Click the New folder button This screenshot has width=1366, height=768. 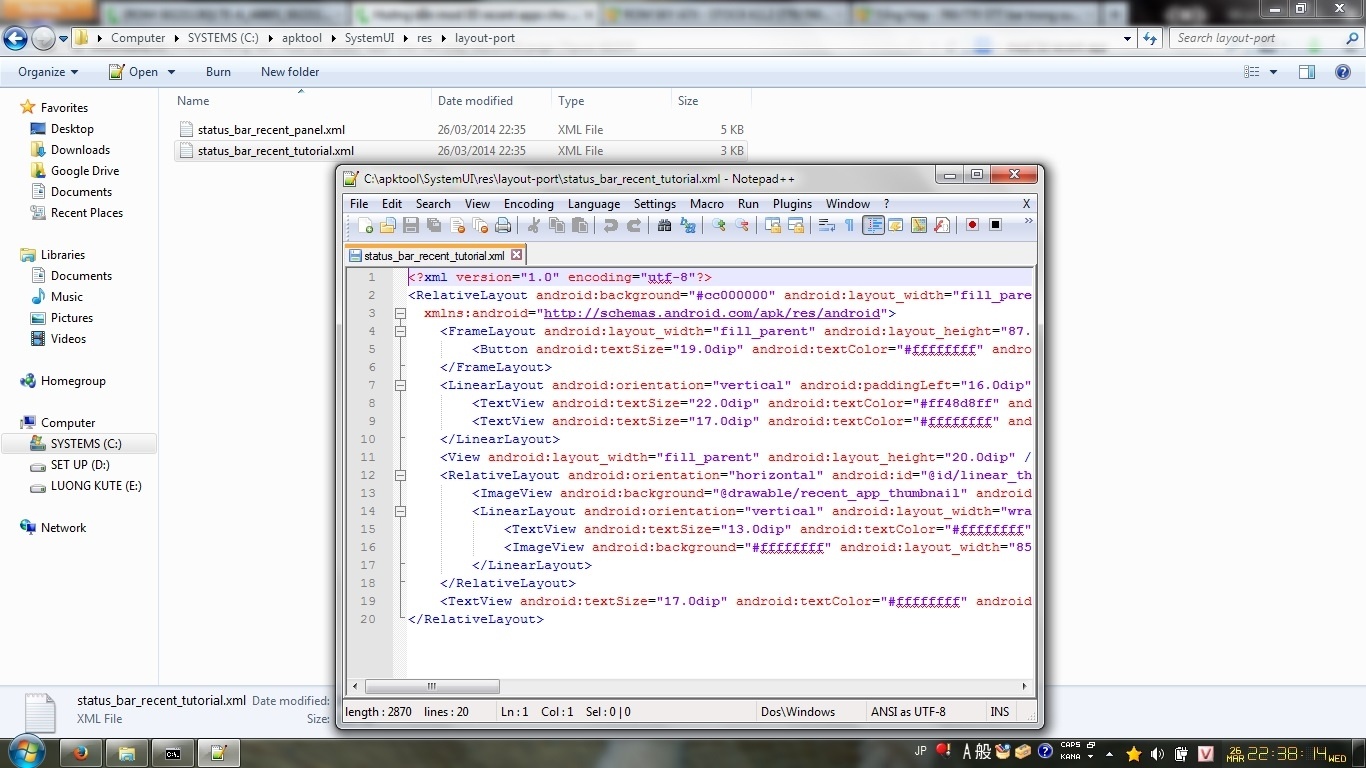pos(290,72)
